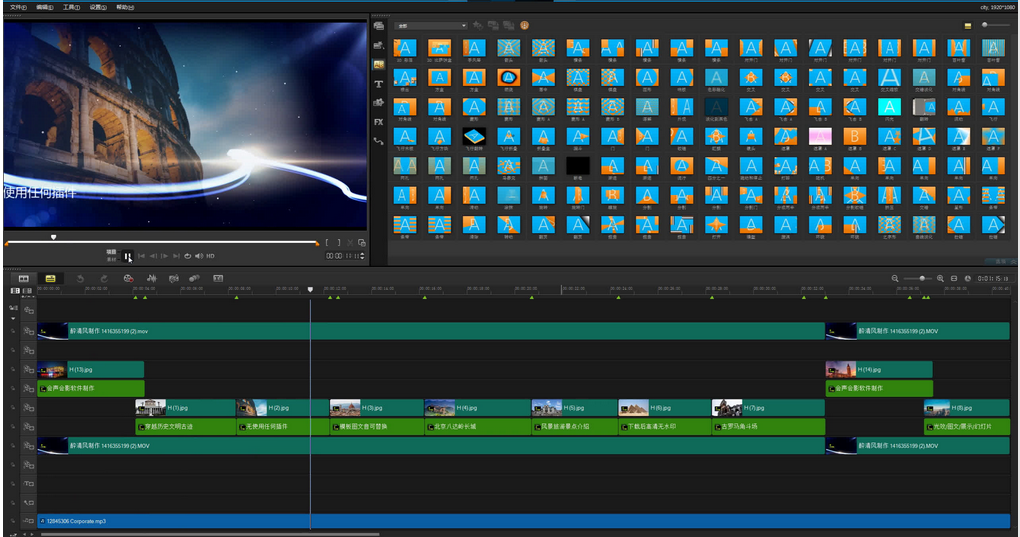Open the Record/Capture option icon

(128, 278)
